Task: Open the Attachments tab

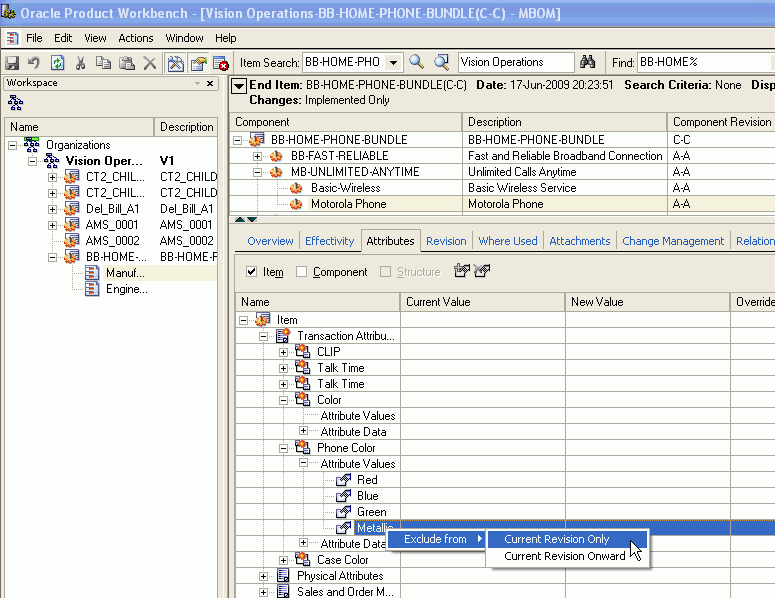Action: point(580,241)
